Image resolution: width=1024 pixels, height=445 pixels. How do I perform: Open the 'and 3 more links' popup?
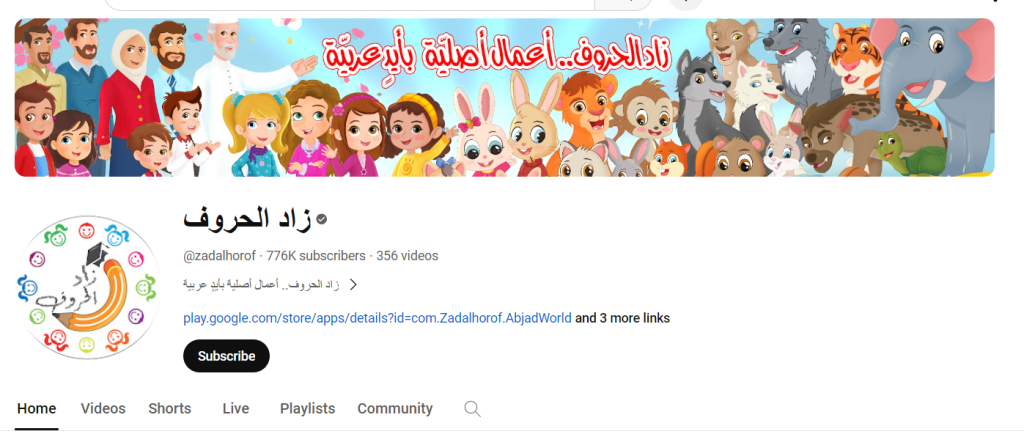coord(622,318)
